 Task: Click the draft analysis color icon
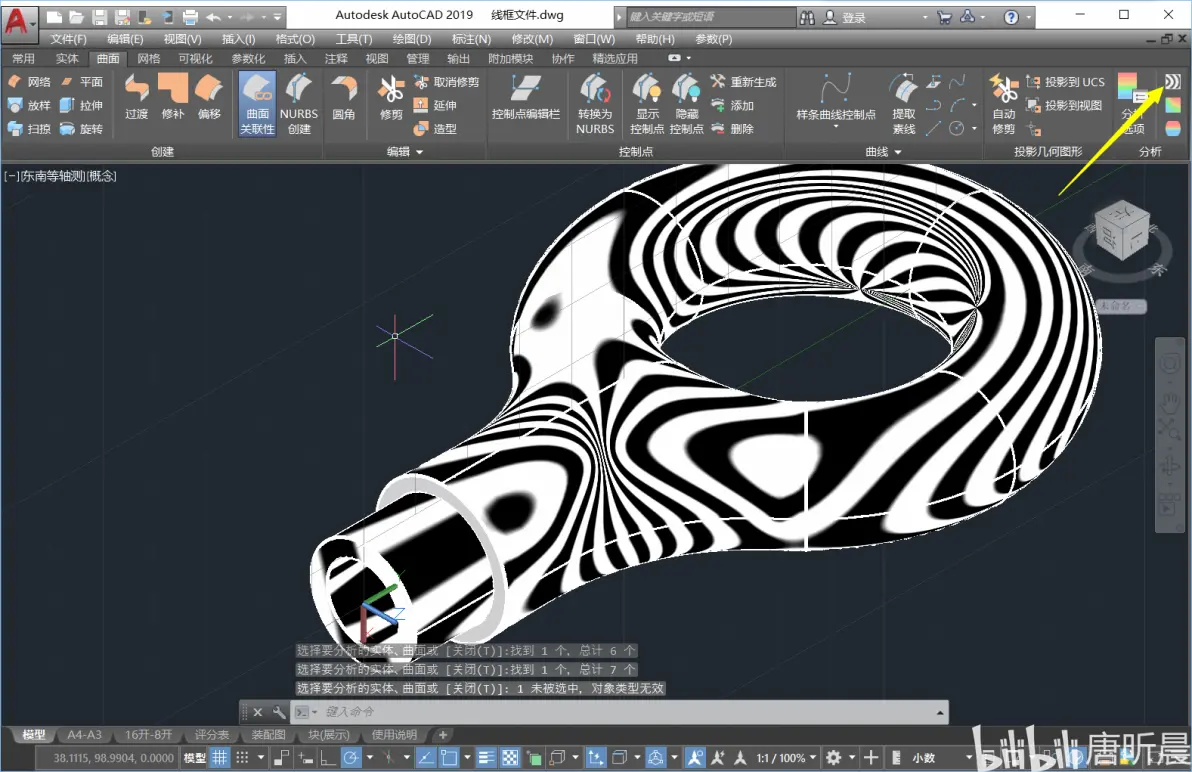[x=1173, y=128]
